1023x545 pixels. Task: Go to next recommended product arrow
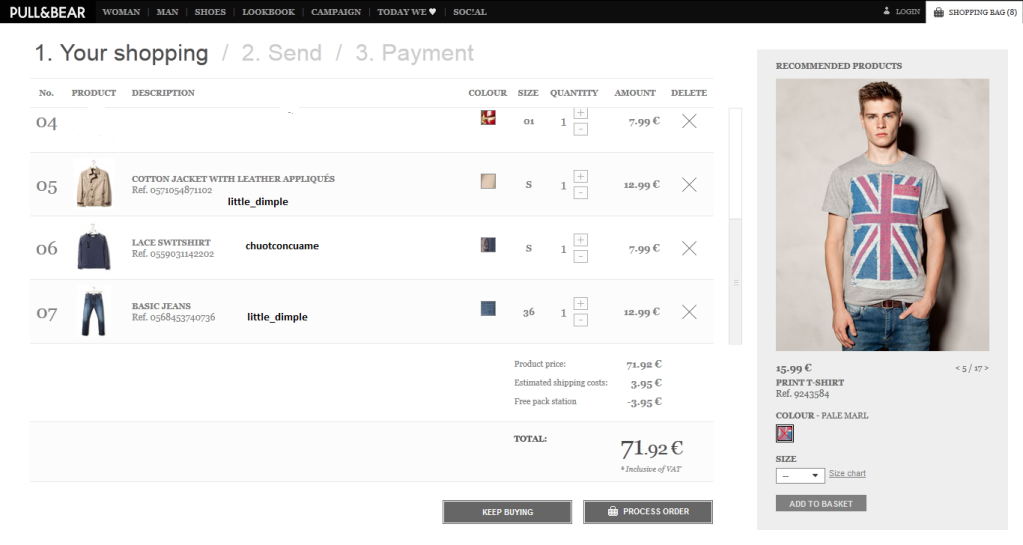coord(987,368)
